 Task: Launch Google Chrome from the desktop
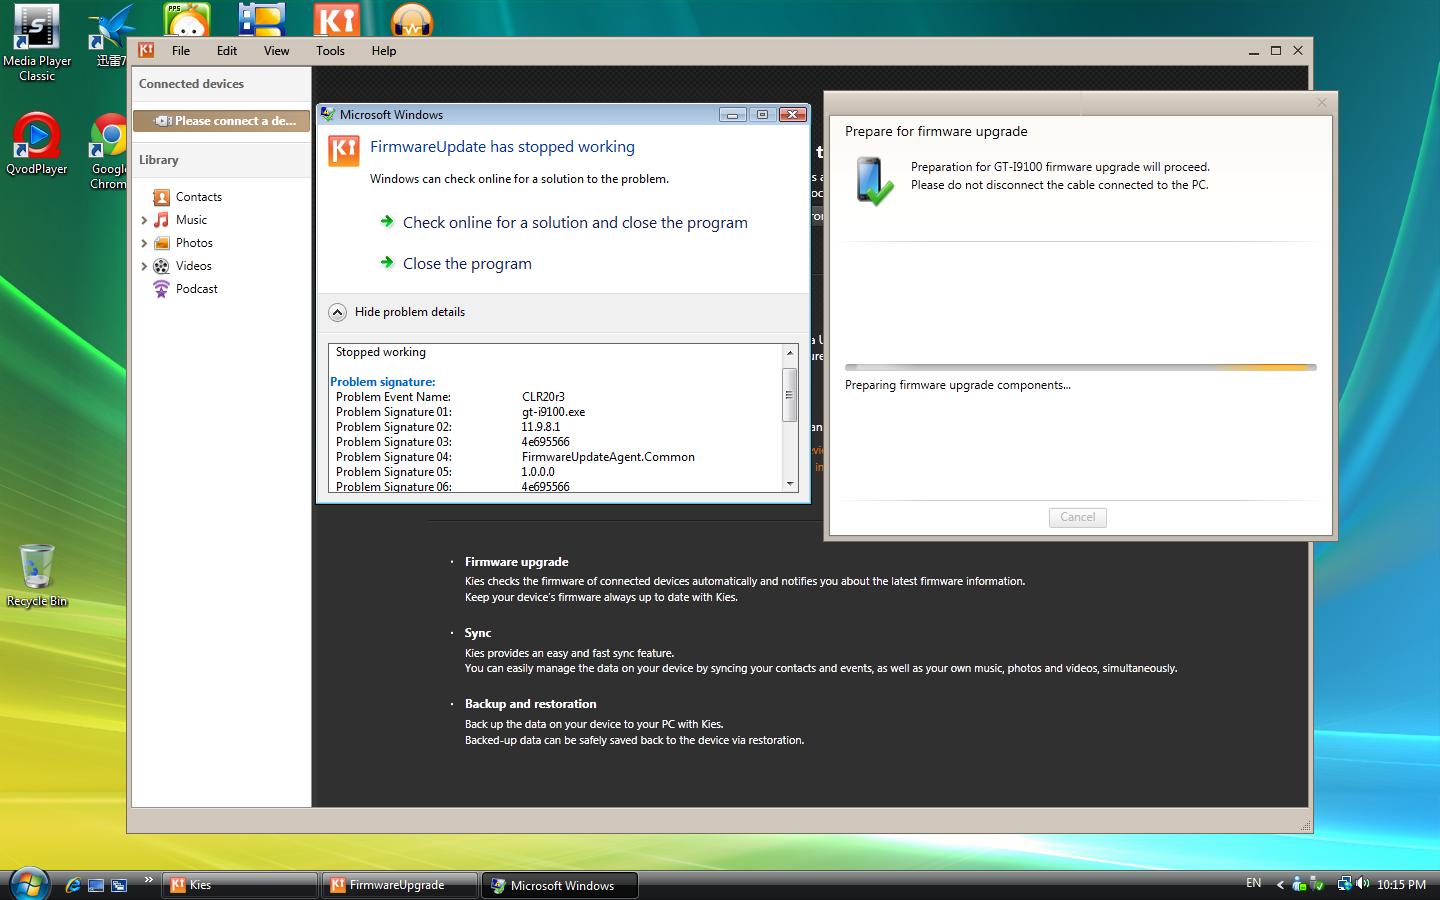[x=108, y=152]
